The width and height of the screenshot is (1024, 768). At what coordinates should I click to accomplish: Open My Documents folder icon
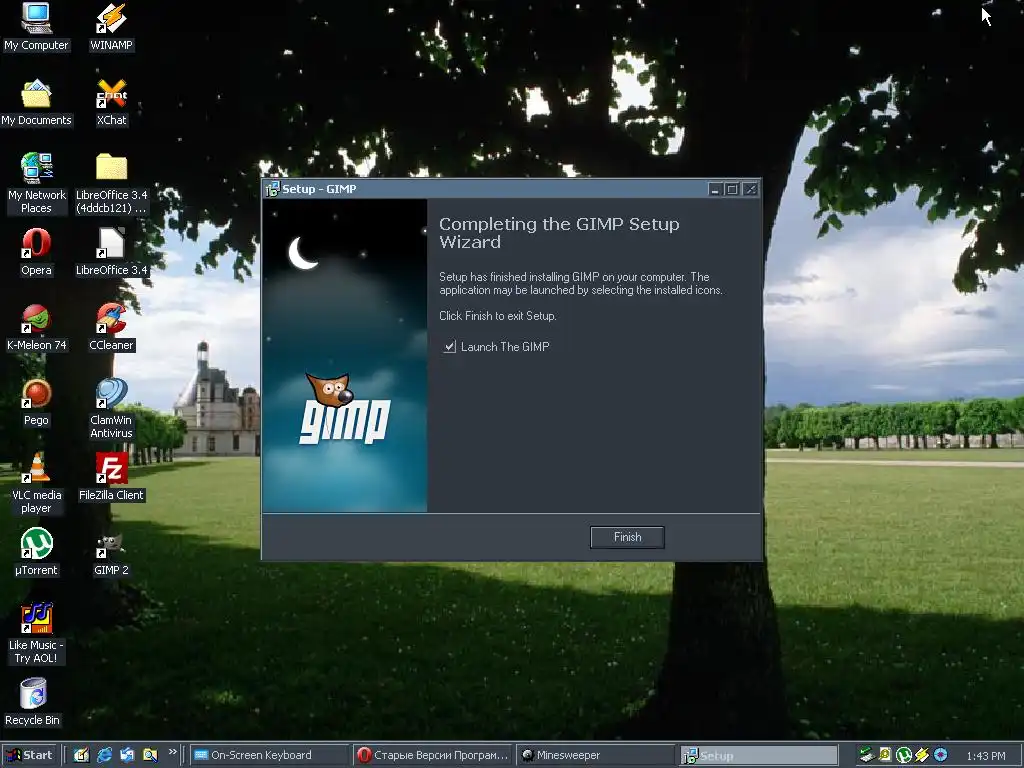click(36, 103)
